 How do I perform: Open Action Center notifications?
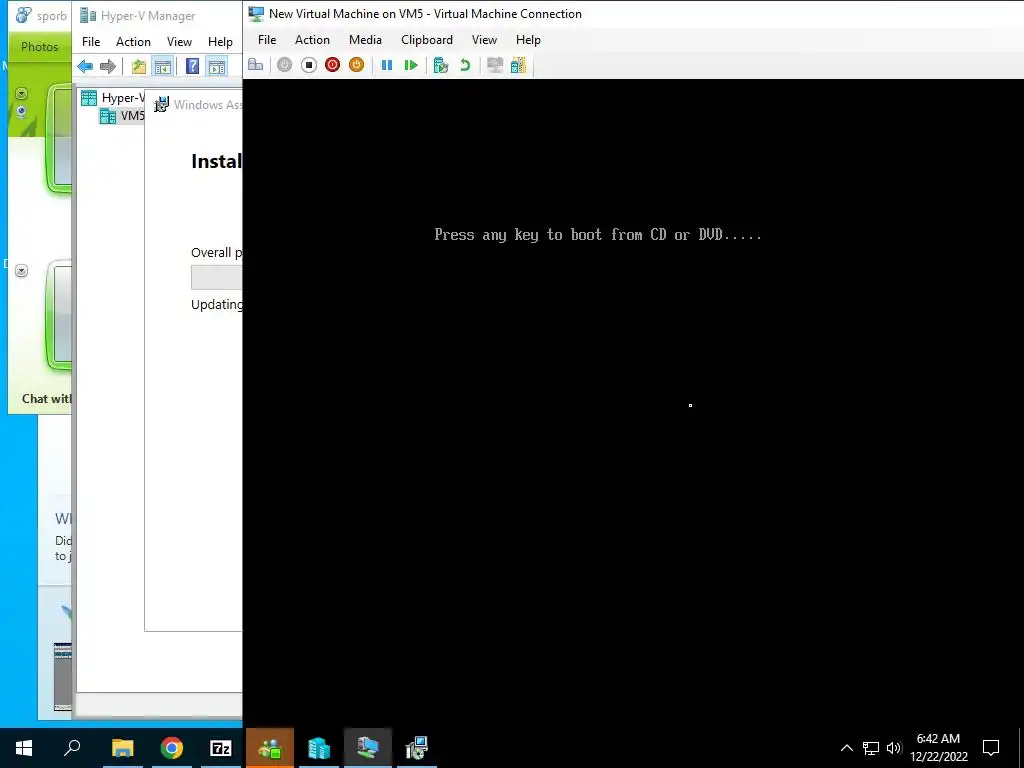tap(991, 748)
